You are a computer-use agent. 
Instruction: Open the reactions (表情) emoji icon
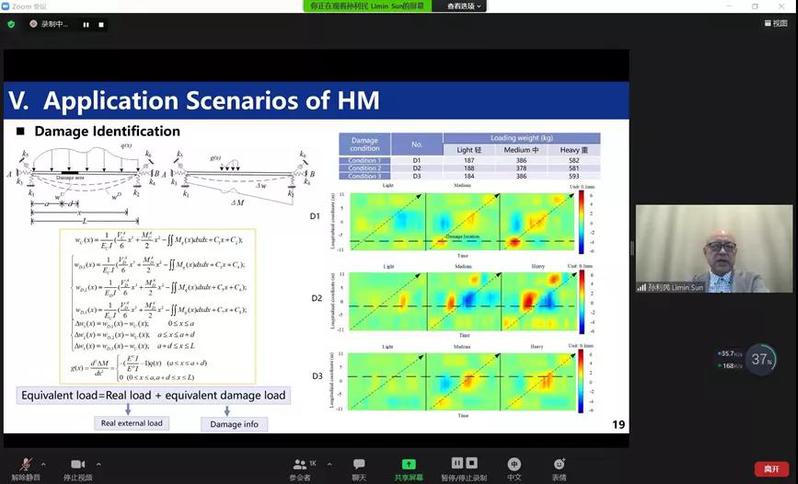coord(559,467)
